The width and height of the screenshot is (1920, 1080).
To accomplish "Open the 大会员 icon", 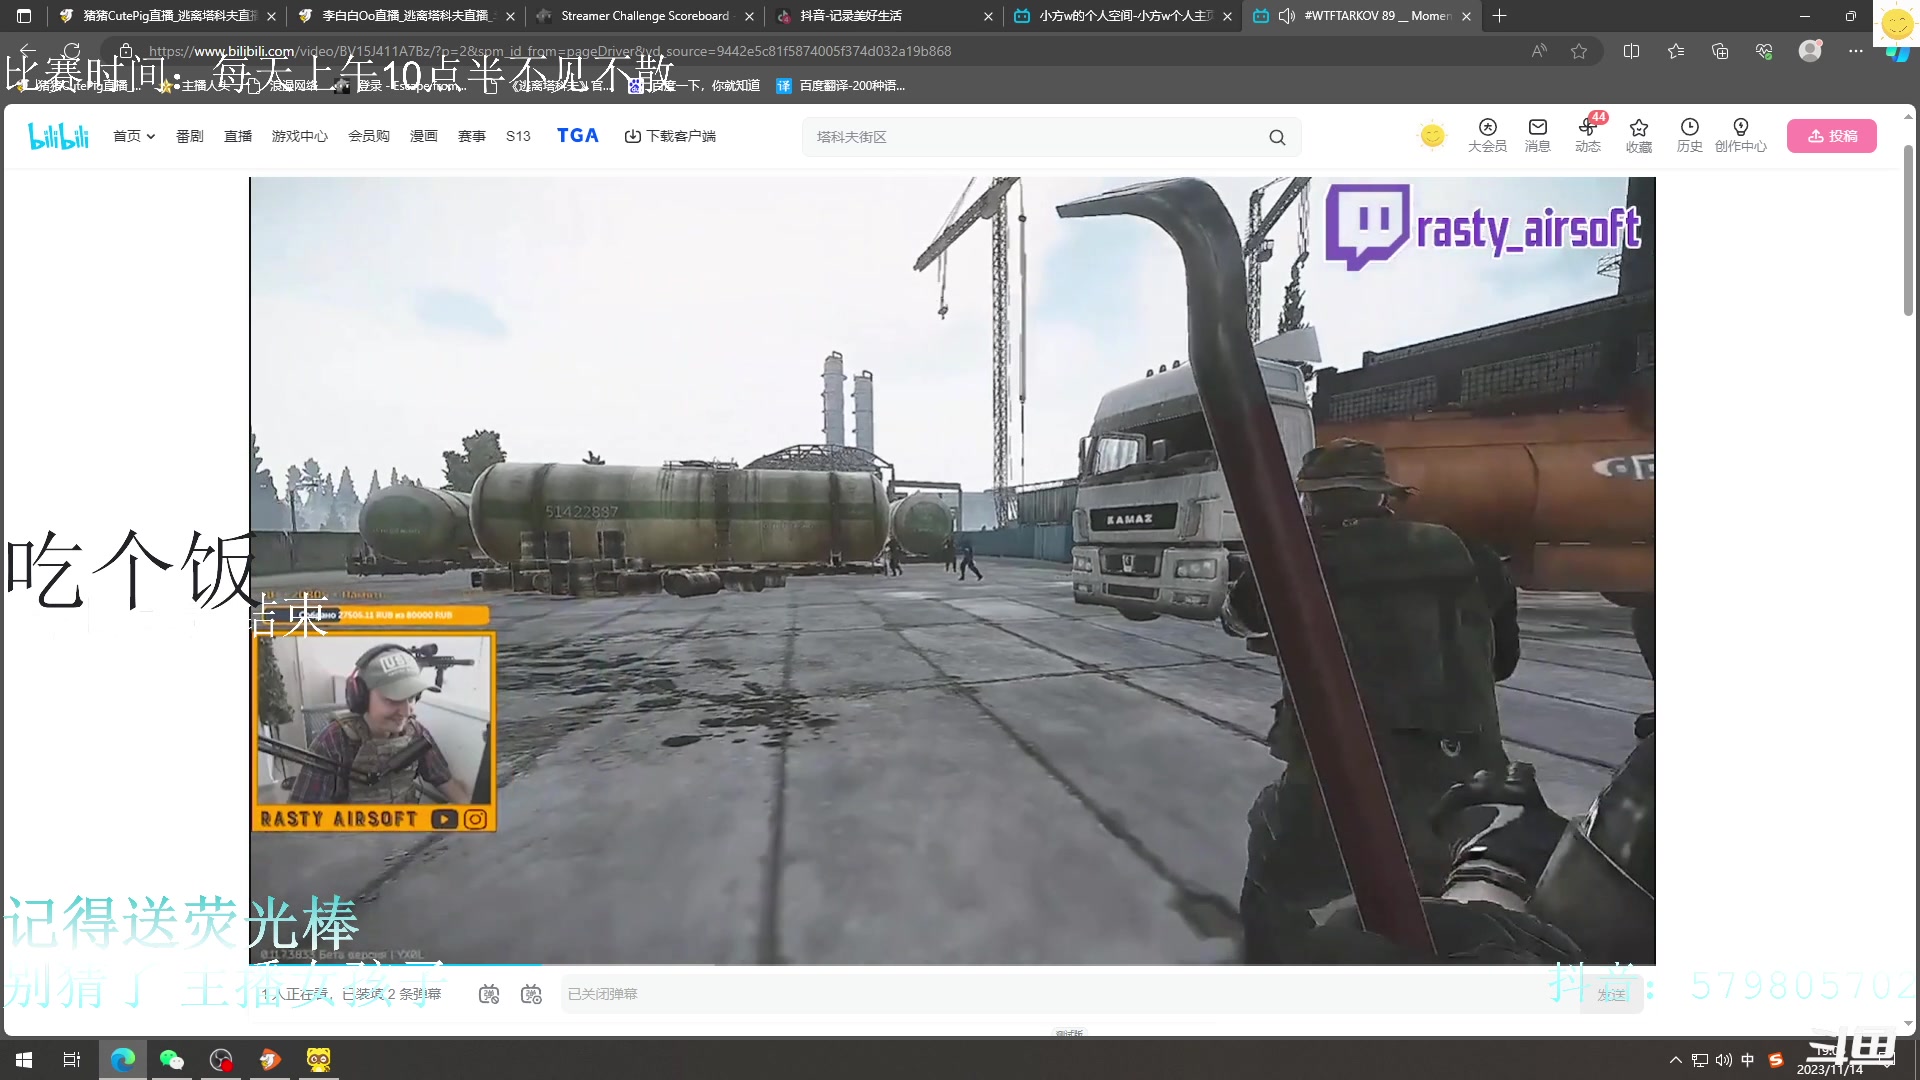I will 1487,135.
